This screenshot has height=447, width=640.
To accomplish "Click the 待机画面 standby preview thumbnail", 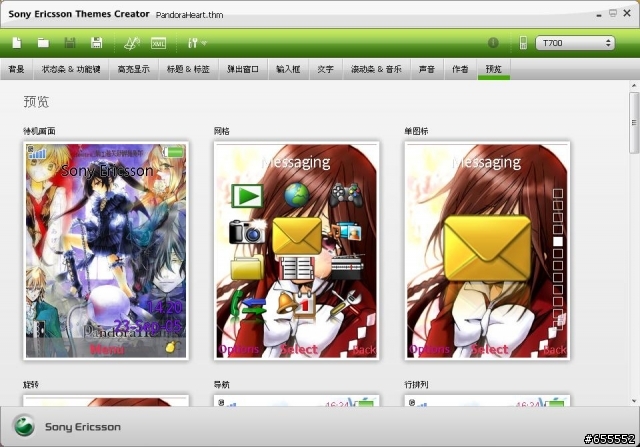I will click(x=106, y=251).
